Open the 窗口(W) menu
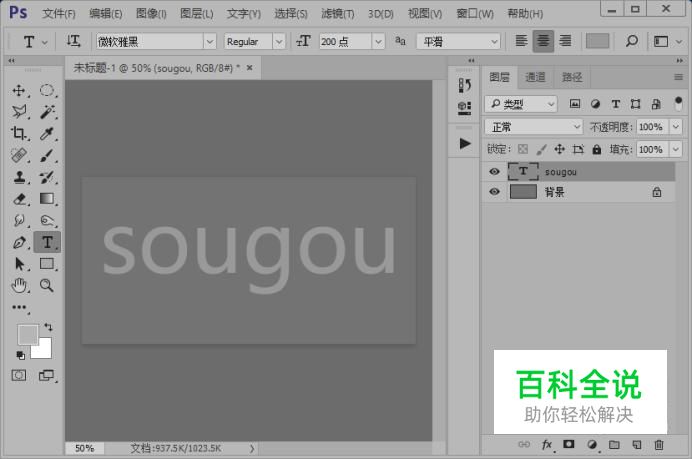 [475, 14]
